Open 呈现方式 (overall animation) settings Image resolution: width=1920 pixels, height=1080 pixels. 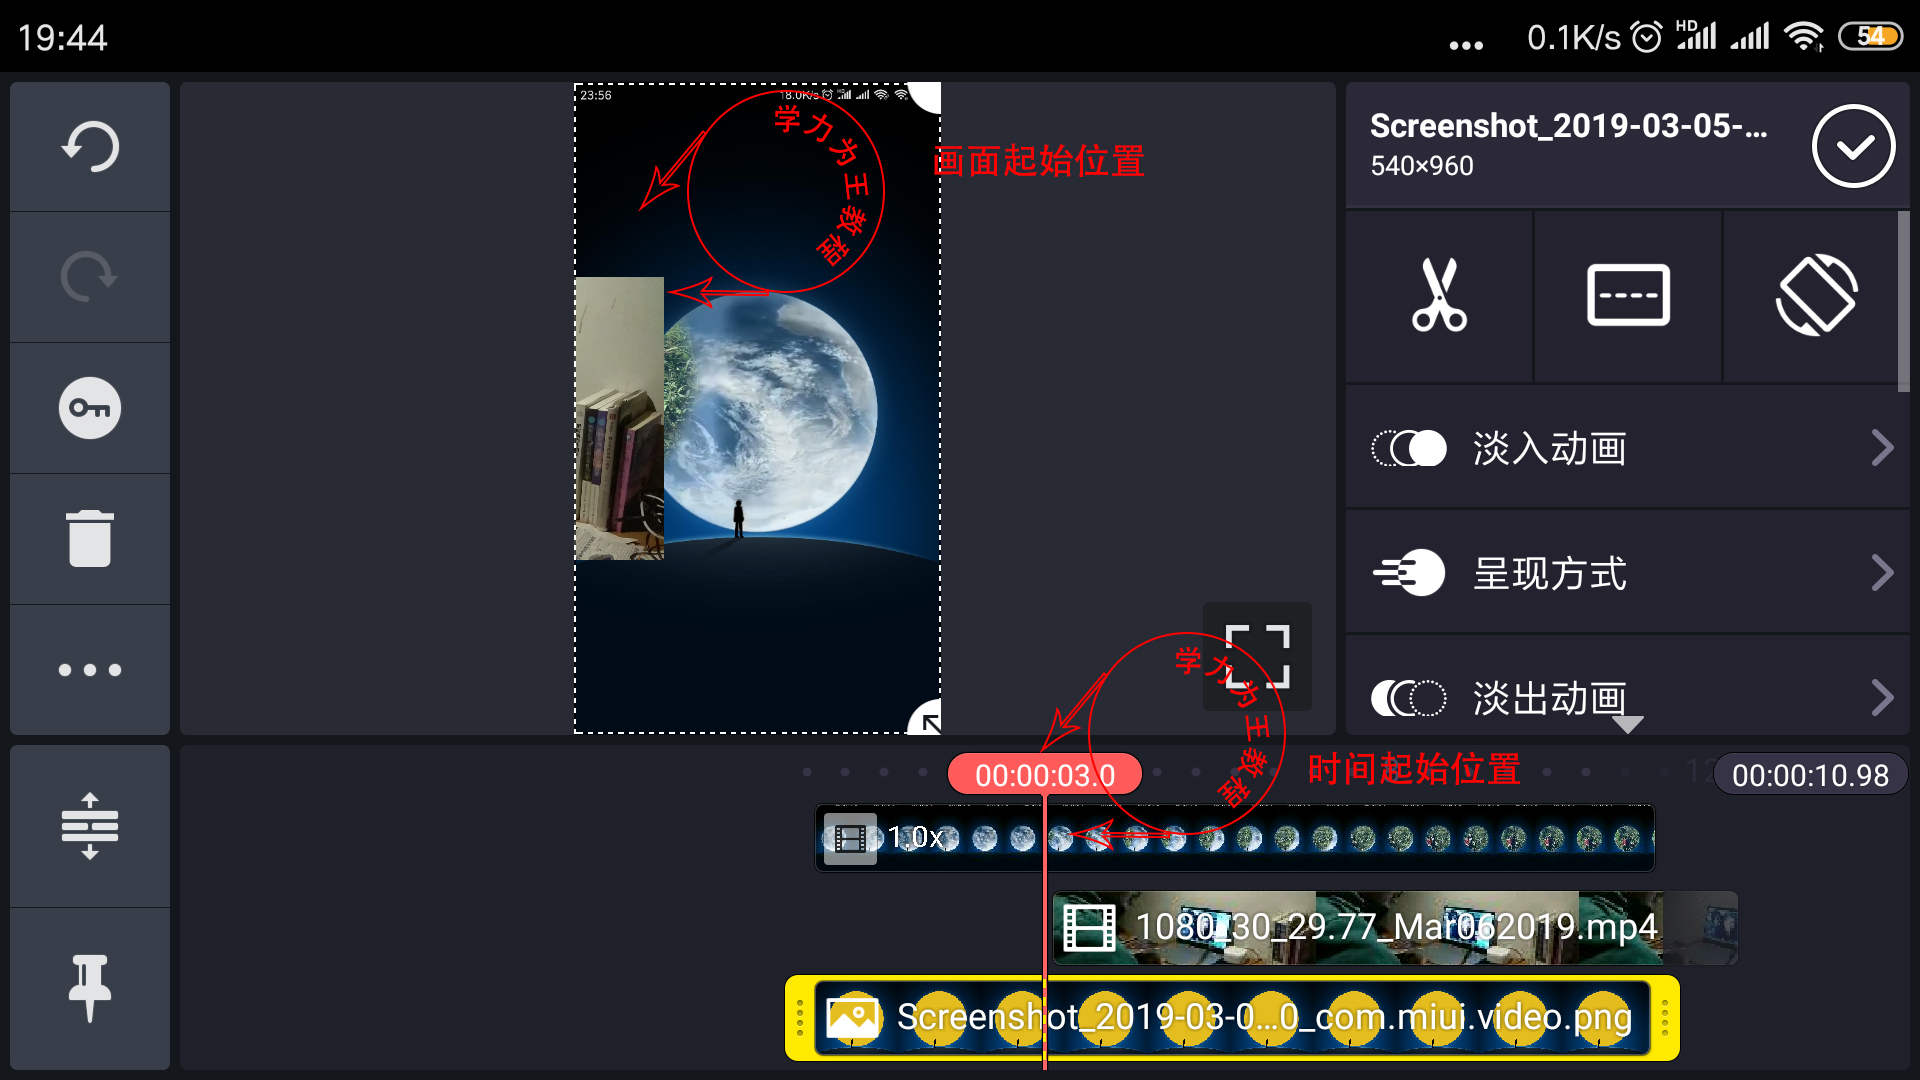click(1550, 573)
